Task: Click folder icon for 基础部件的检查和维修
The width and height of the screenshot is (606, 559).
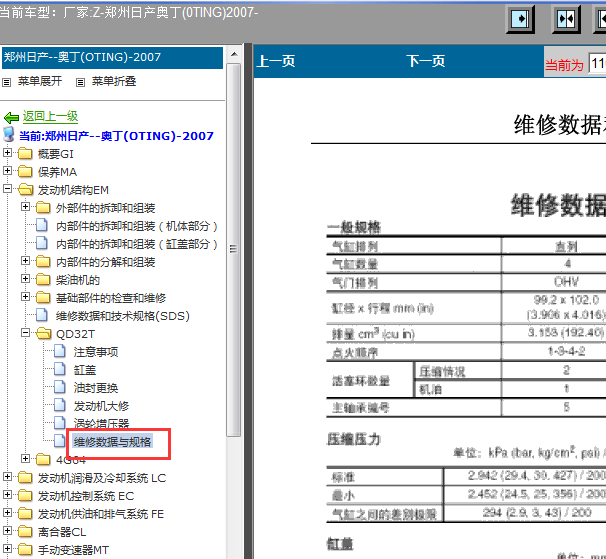Action: pyautogui.click(x=43, y=298)
